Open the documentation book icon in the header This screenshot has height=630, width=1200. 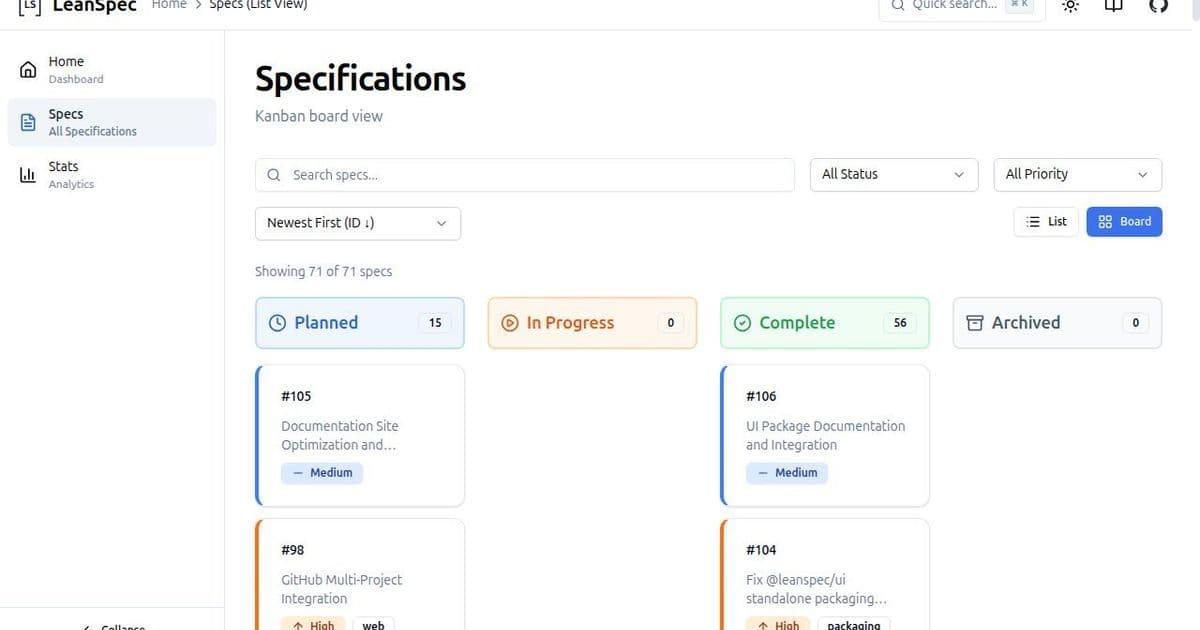(x=1113, y=5)
